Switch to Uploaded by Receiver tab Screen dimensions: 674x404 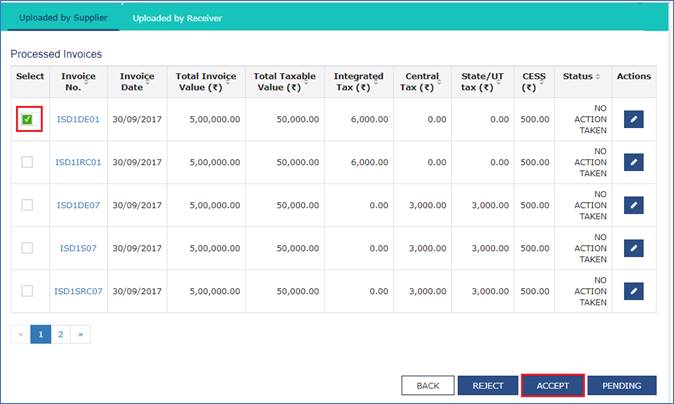(x=177, y=18)
